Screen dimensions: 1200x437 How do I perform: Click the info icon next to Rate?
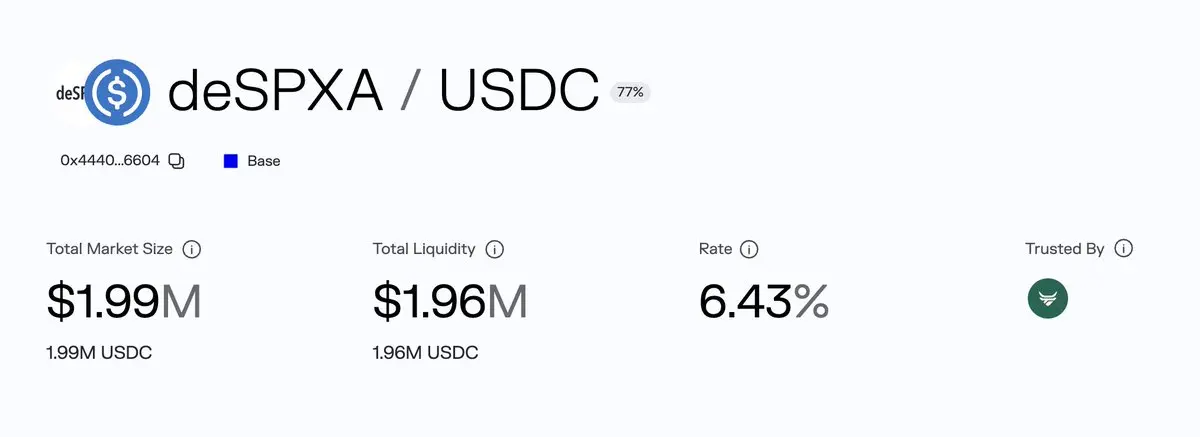click(x=749, y=249)
